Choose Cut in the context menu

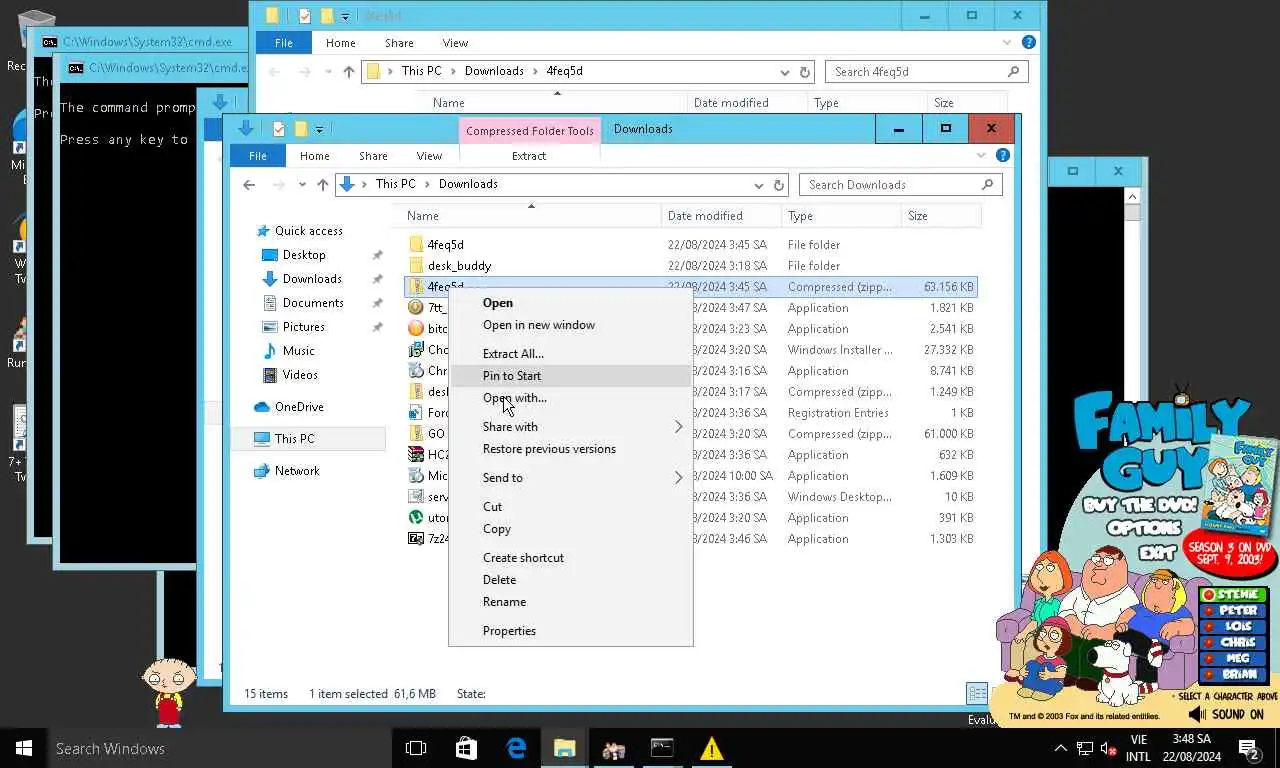(x=492, y=507)
